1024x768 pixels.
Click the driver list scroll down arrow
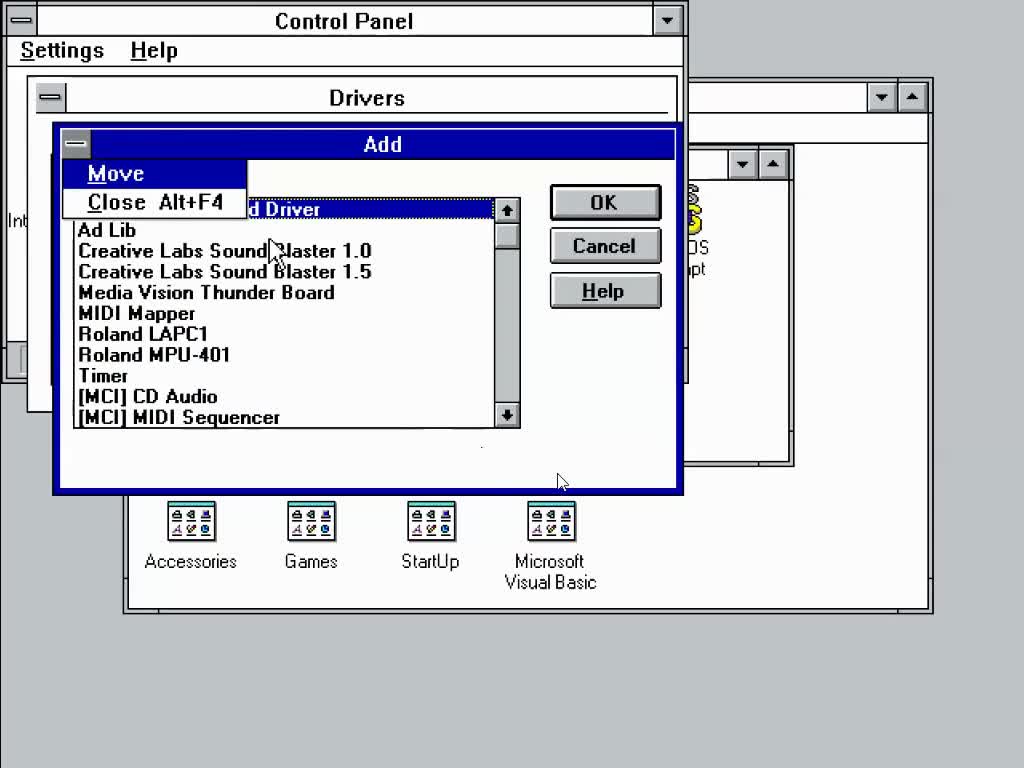[x=507, y=415]
